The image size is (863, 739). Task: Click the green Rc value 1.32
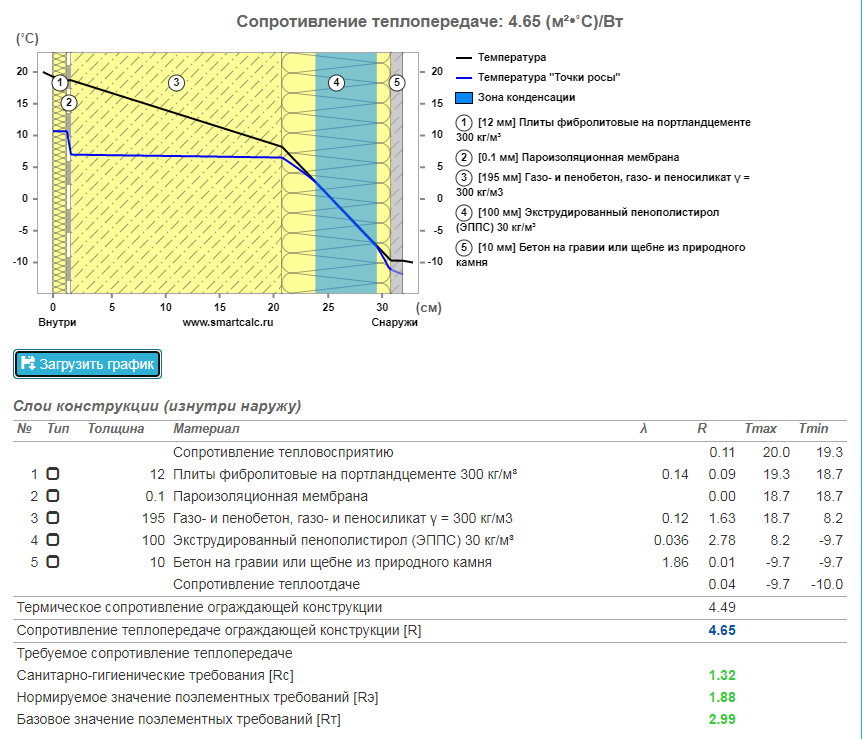(x=722, y=675)
